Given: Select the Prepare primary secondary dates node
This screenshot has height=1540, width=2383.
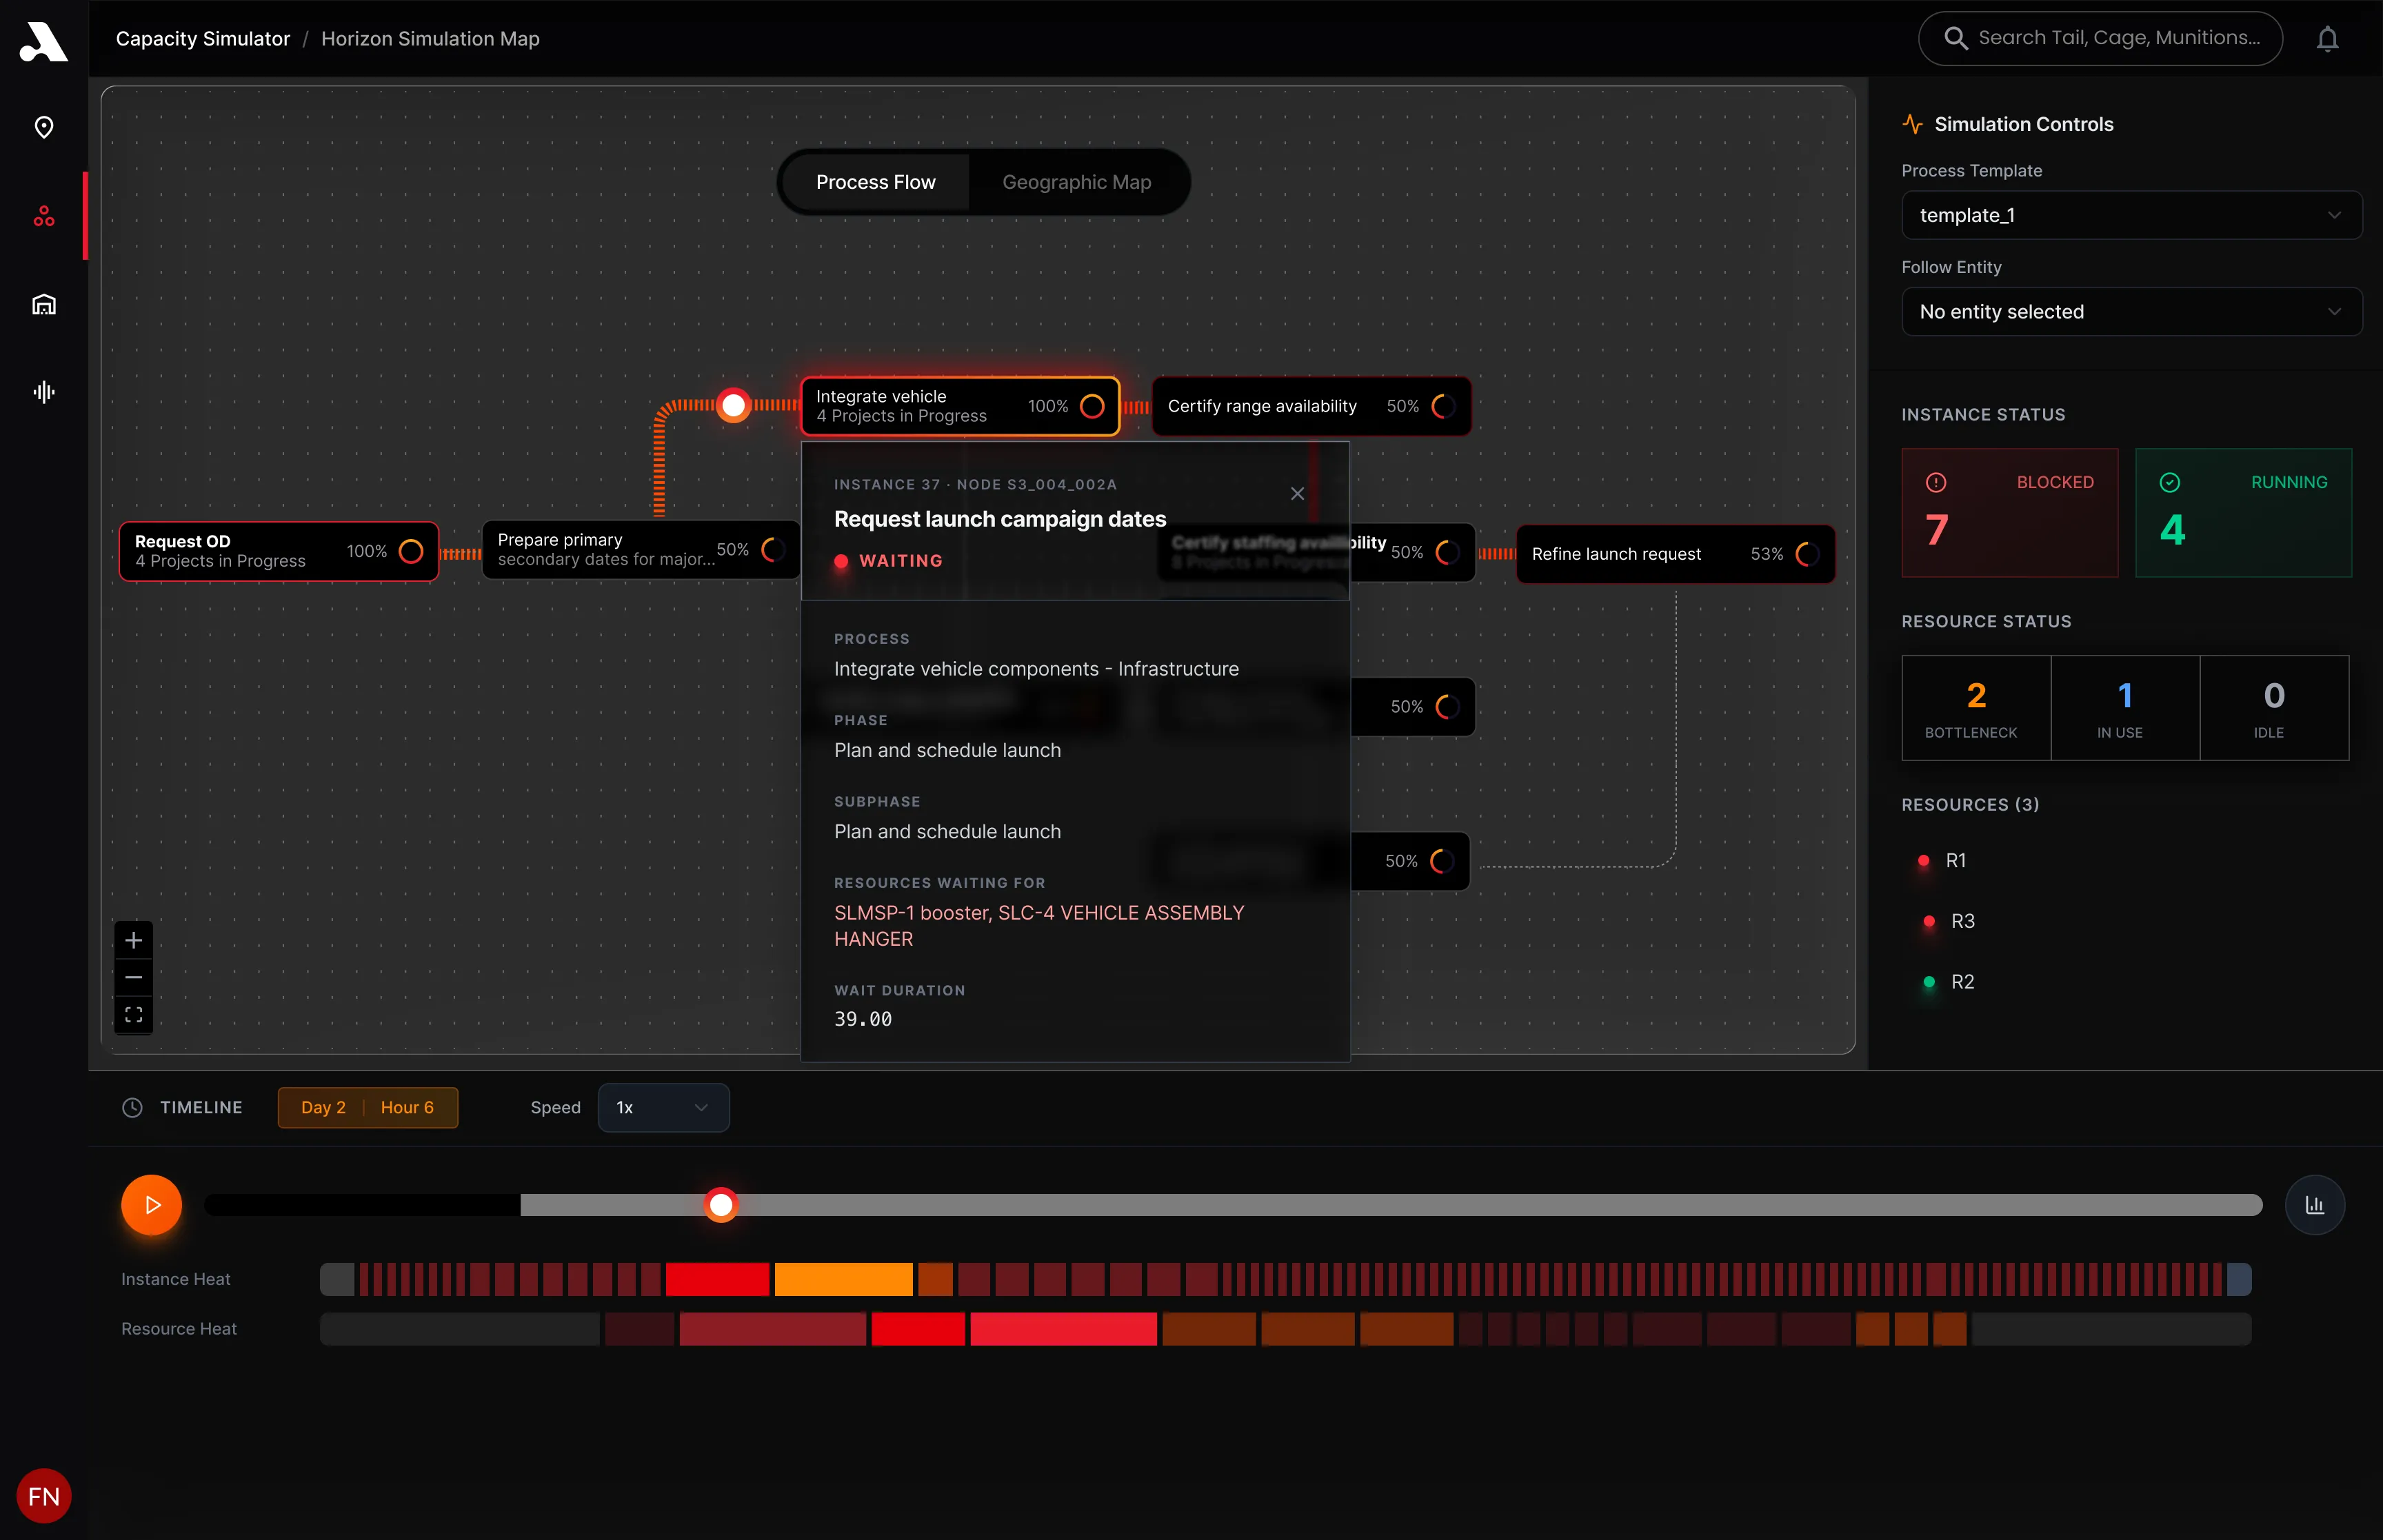Looking at the screenshot, I should click(x=641, y=549).
